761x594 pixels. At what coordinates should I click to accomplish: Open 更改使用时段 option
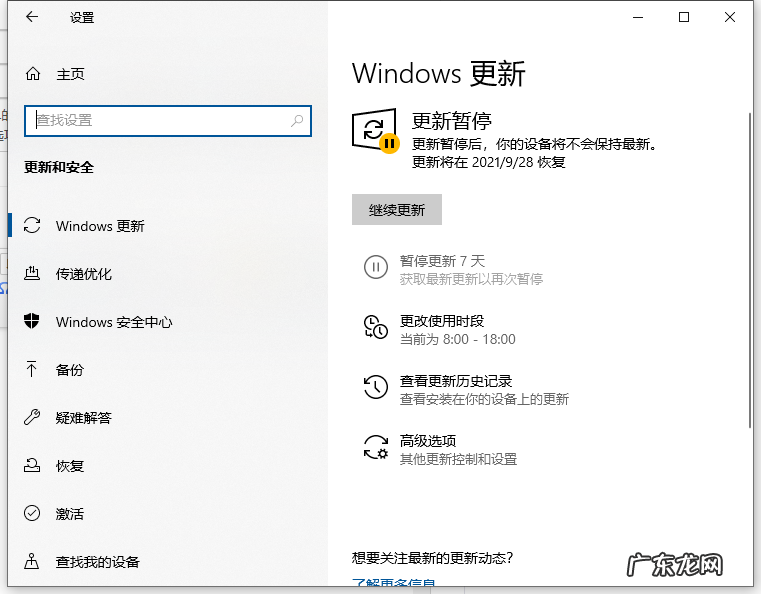(x=442, y=321)
